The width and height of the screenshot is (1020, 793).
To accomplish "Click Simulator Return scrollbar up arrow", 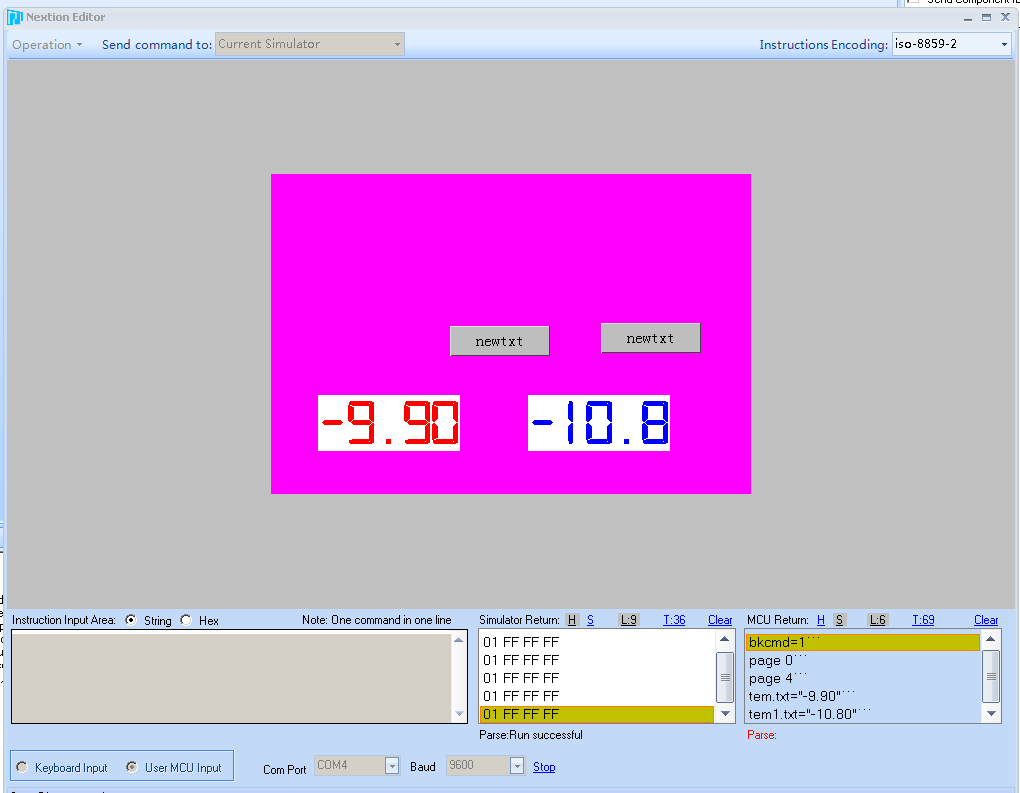I will tap(725, 639).
